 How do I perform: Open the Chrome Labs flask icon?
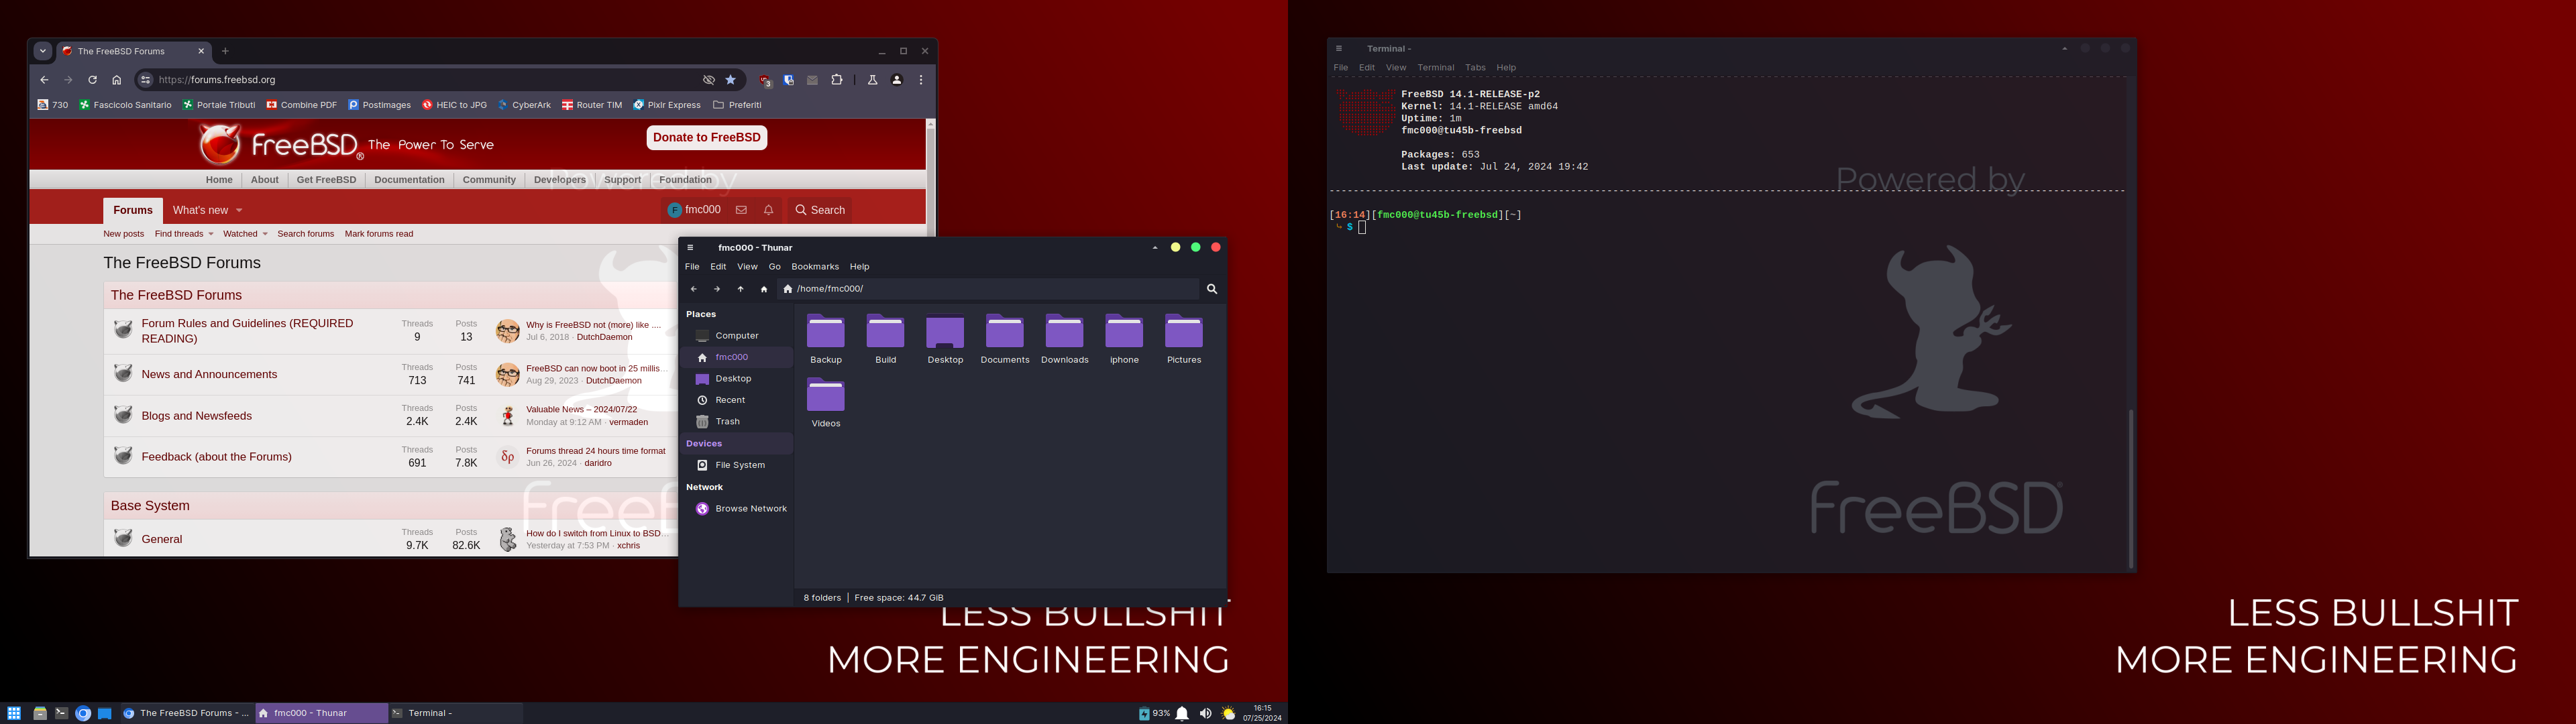coord(872,80)
